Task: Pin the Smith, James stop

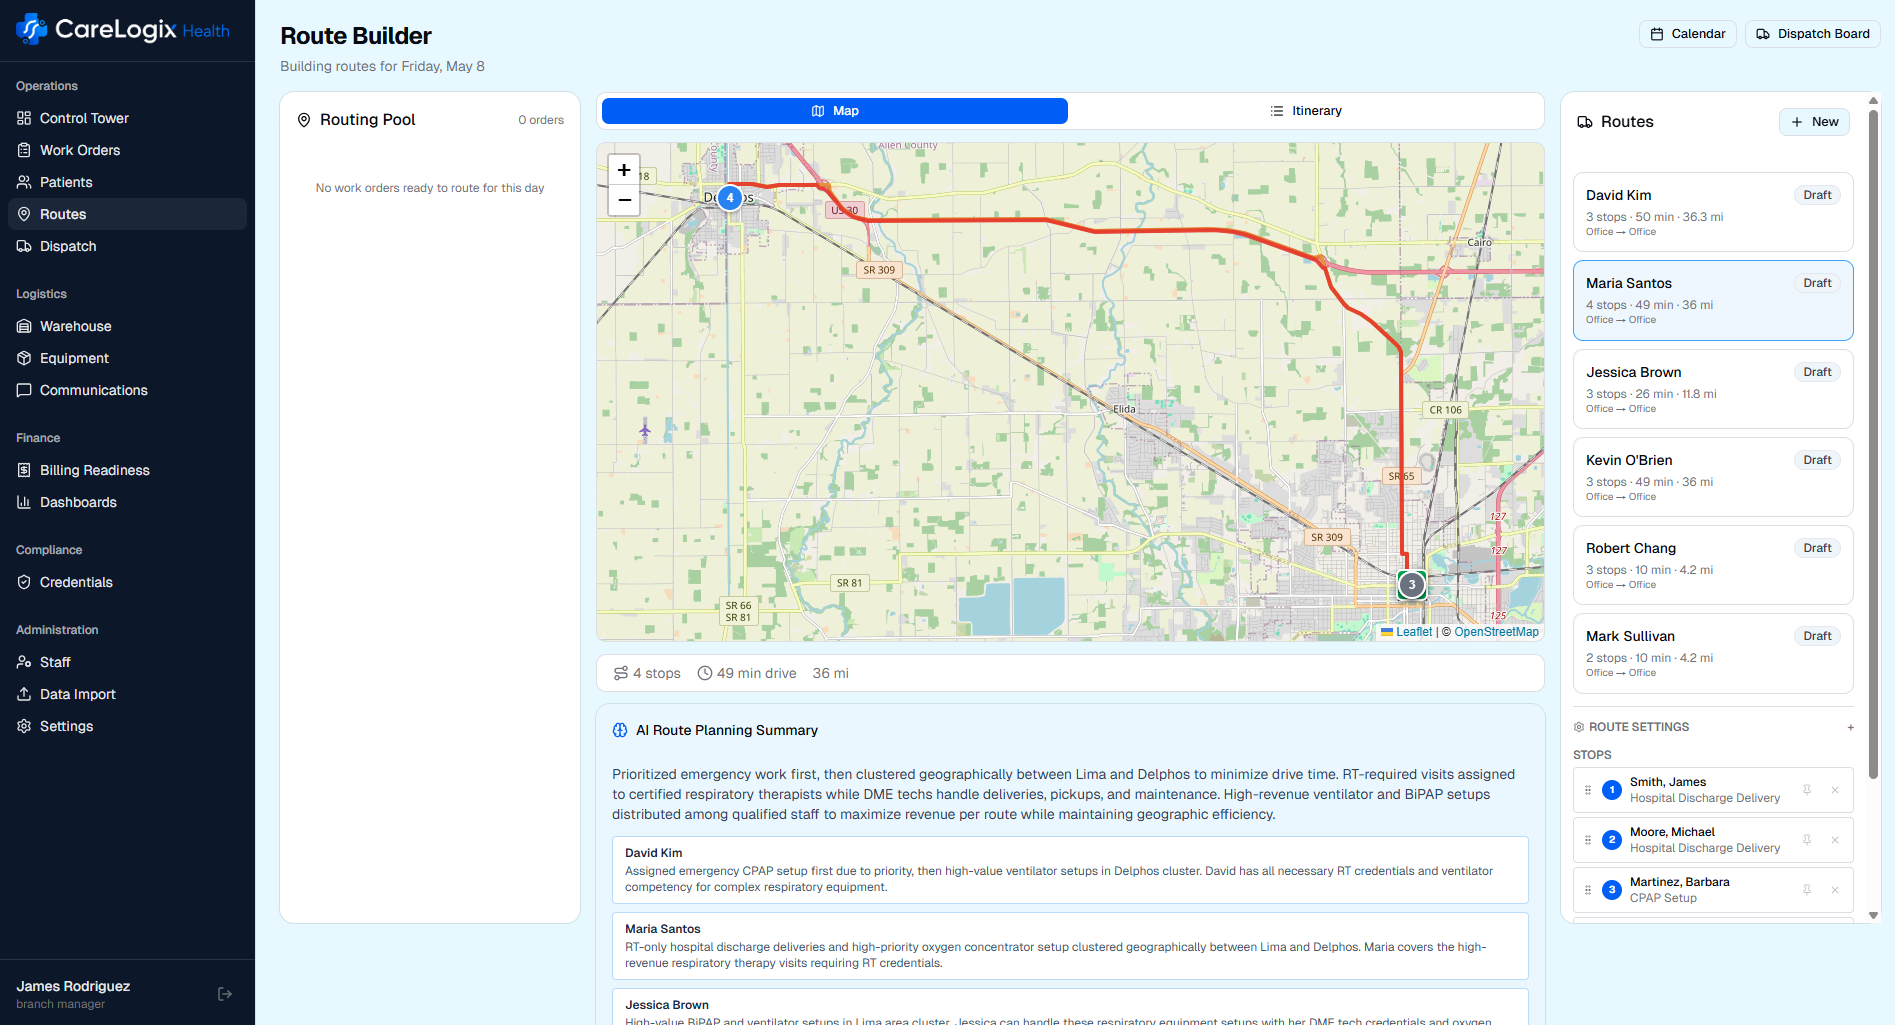Action: coord(1807,790)
